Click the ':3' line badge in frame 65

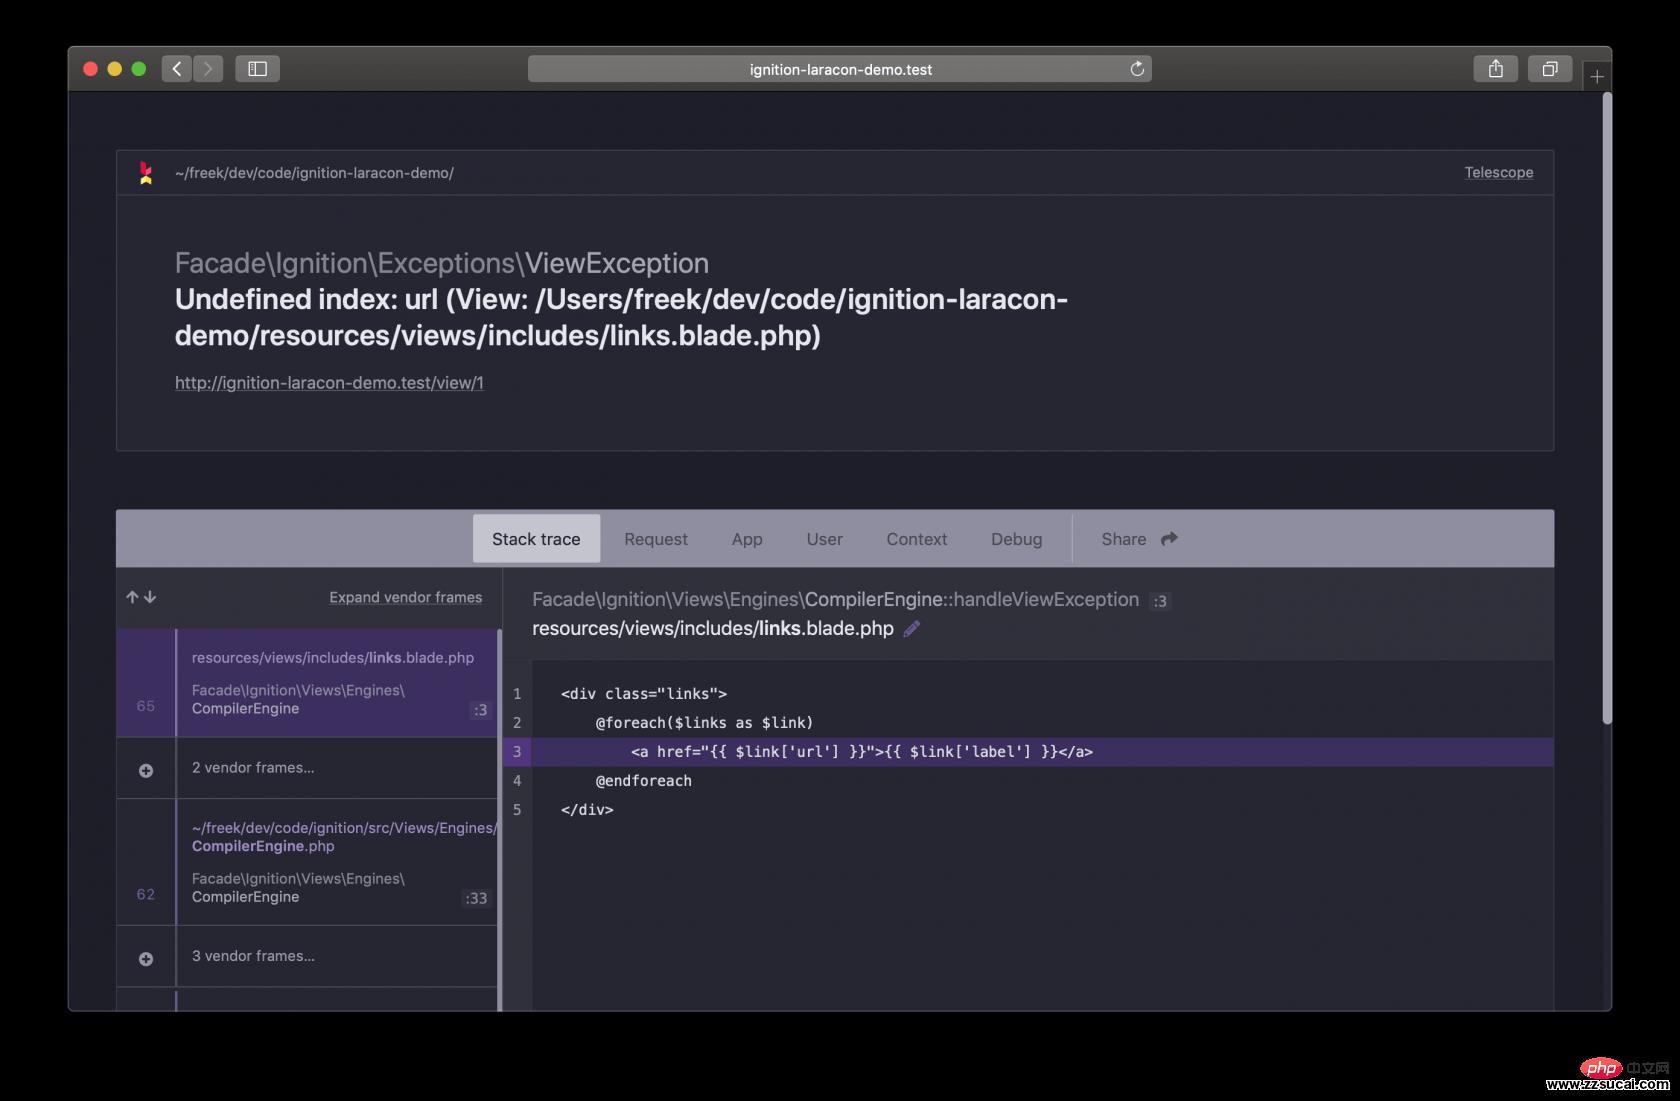[480, 710]
